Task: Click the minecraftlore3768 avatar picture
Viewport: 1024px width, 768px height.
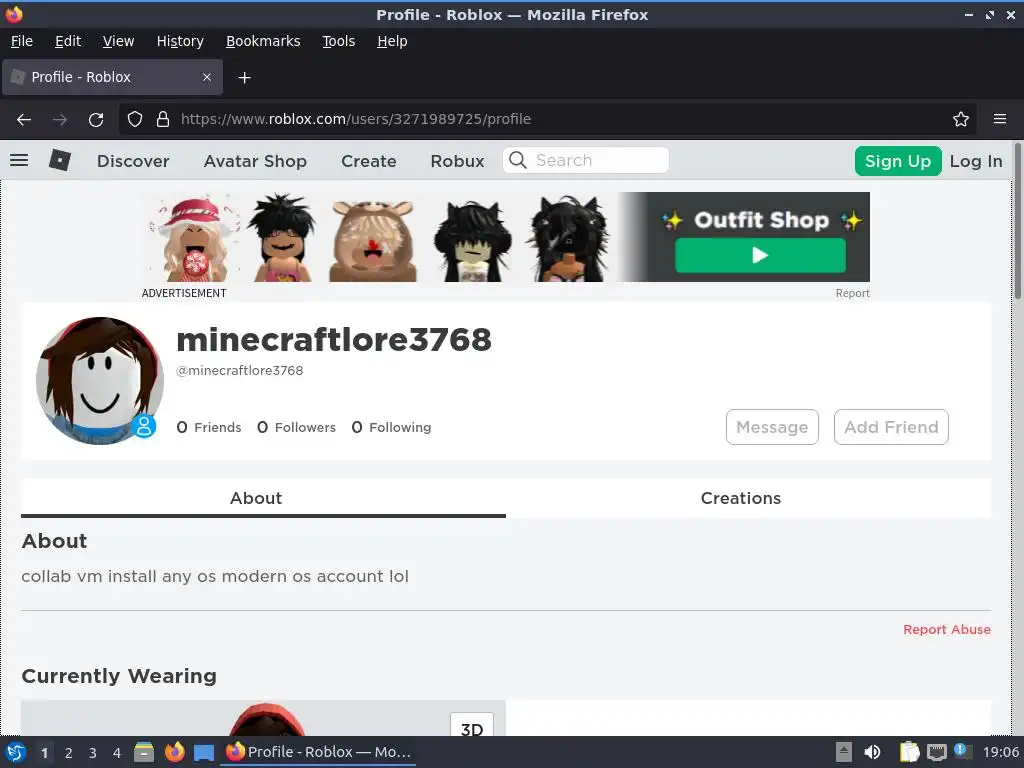Action: coord(100,381)
